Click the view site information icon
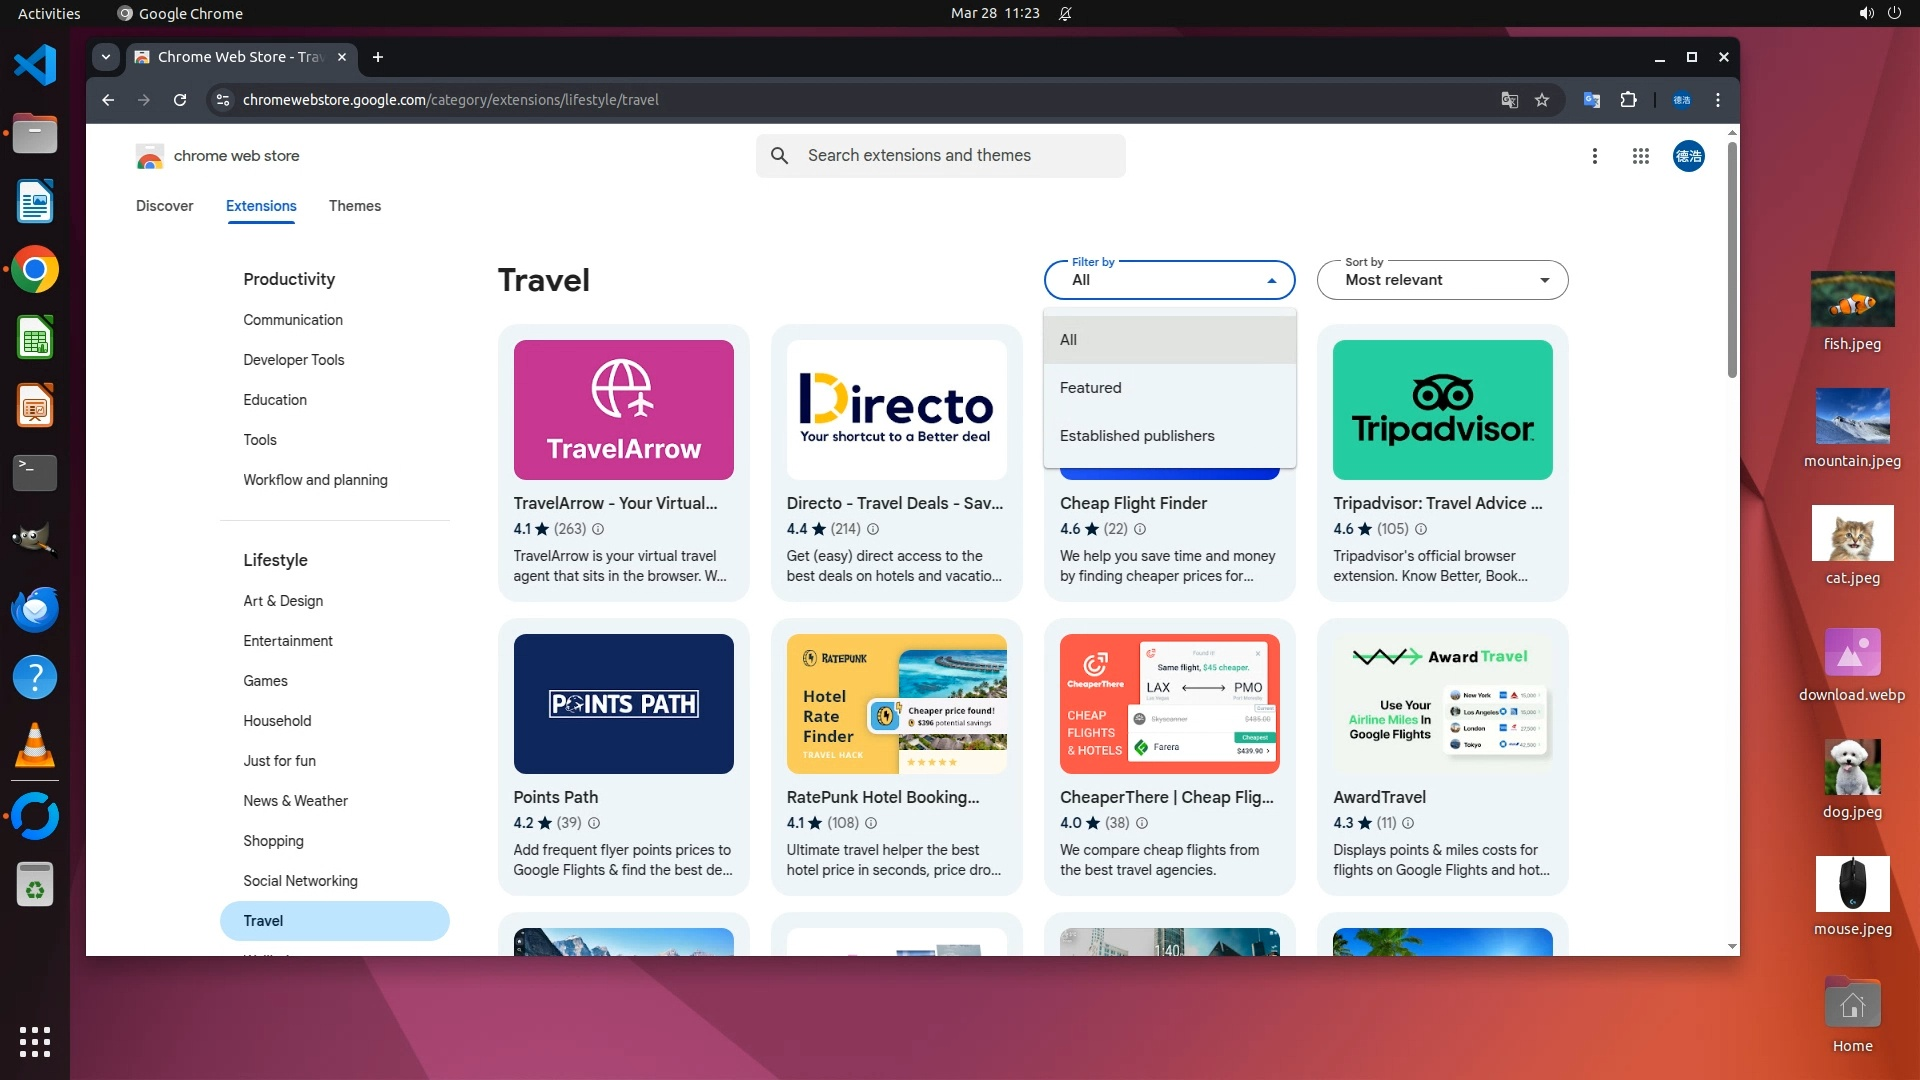The width and height of the screenshot is (1920, 1080). [223, 100]
